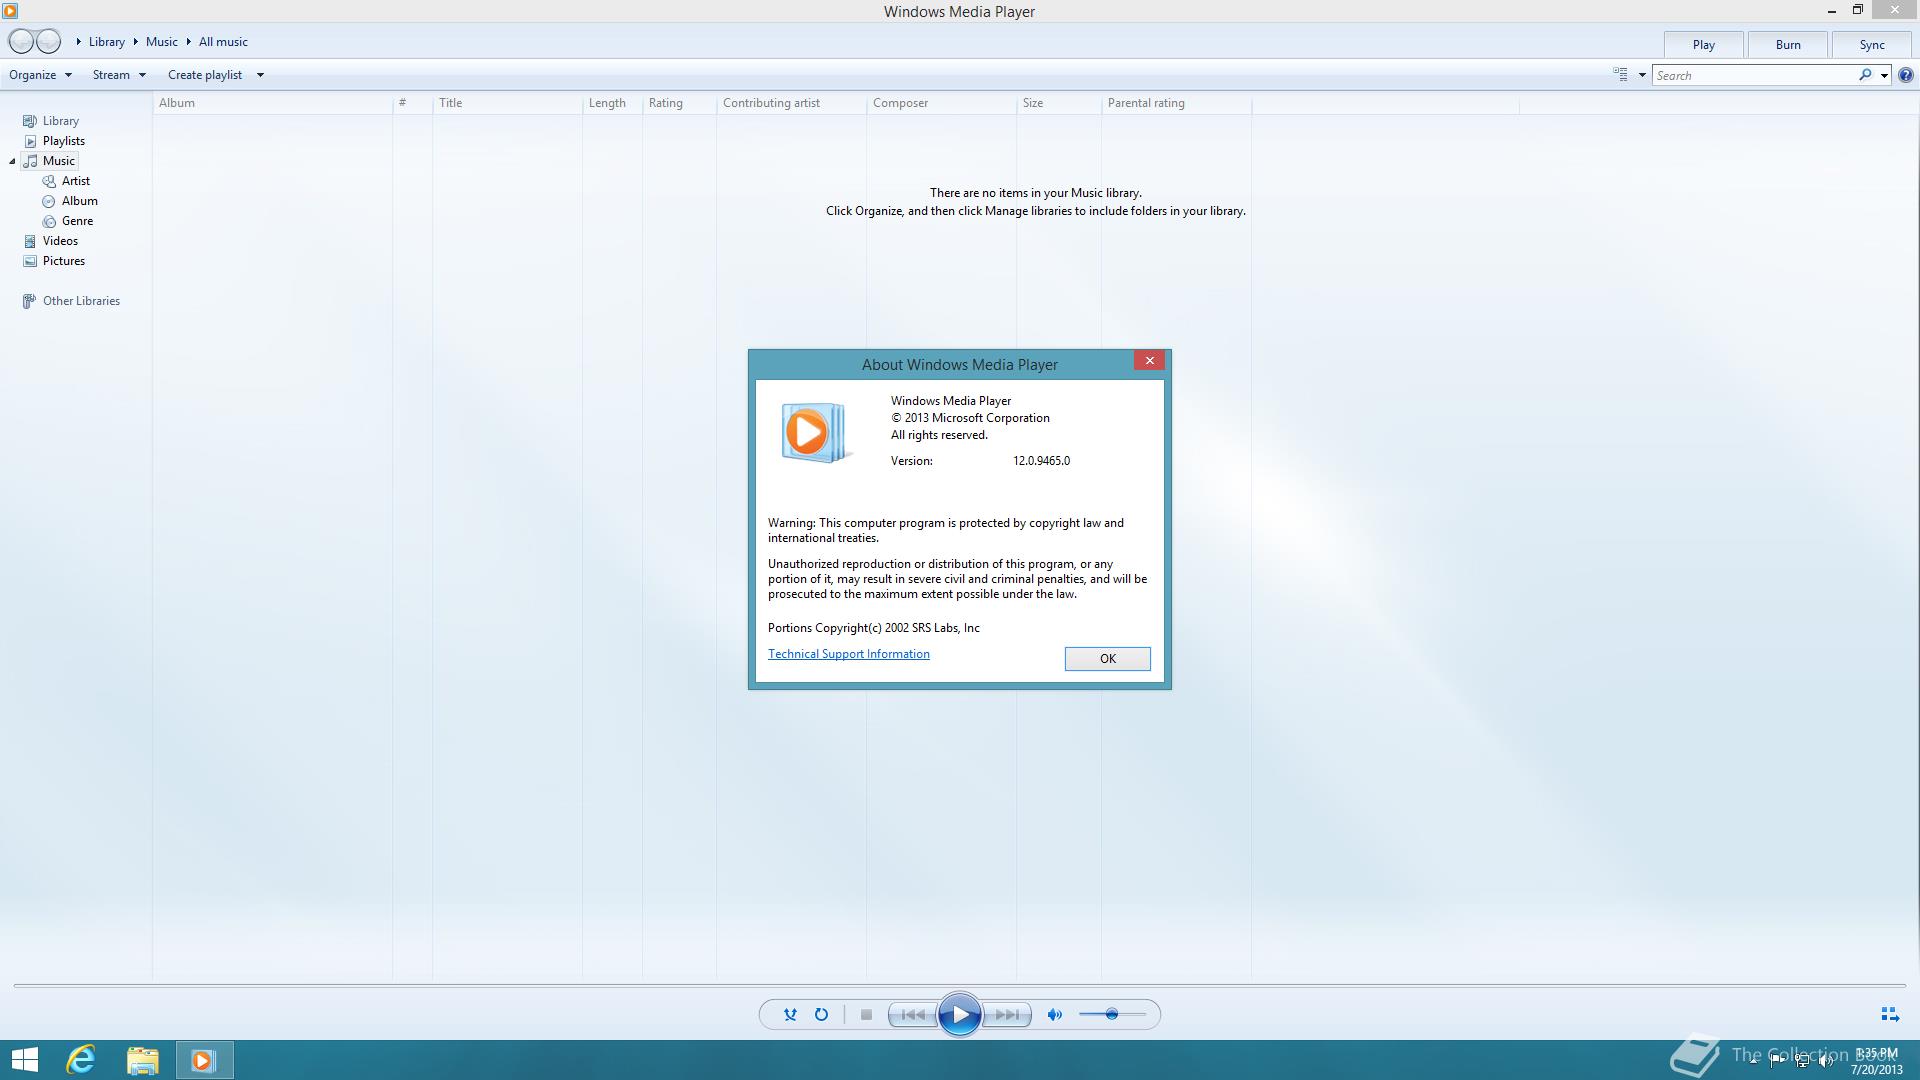Switch to the Sync tab
This screenshot has width=1920, height=1080.
1872,45
